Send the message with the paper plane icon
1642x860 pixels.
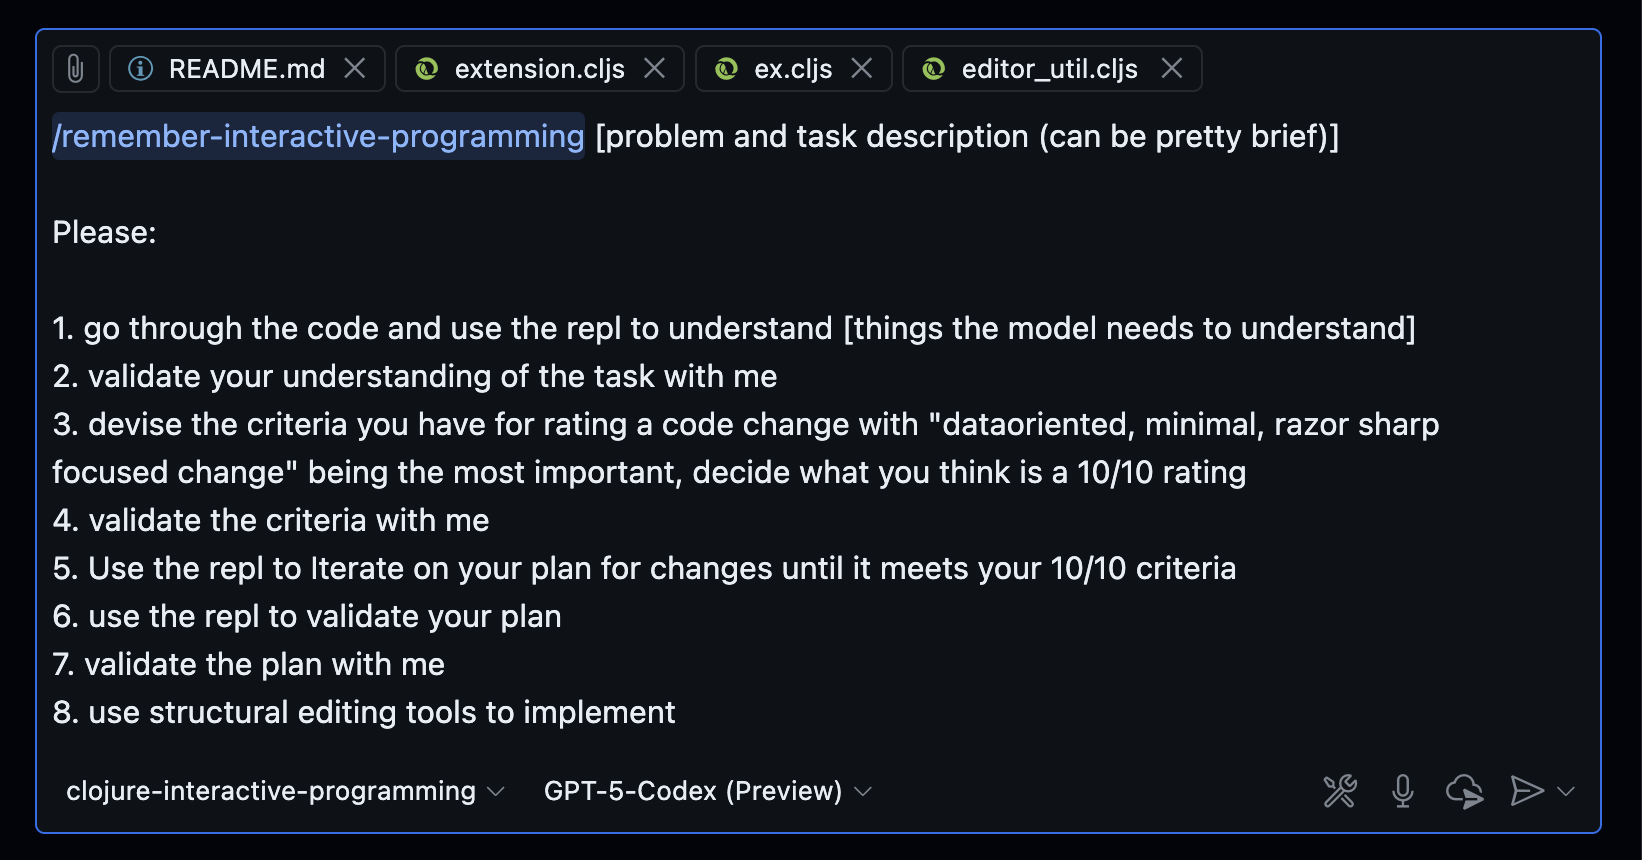(1526, 790)
